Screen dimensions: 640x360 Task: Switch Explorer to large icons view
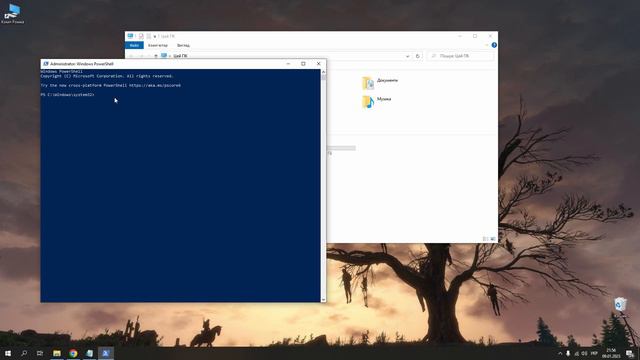493,239
